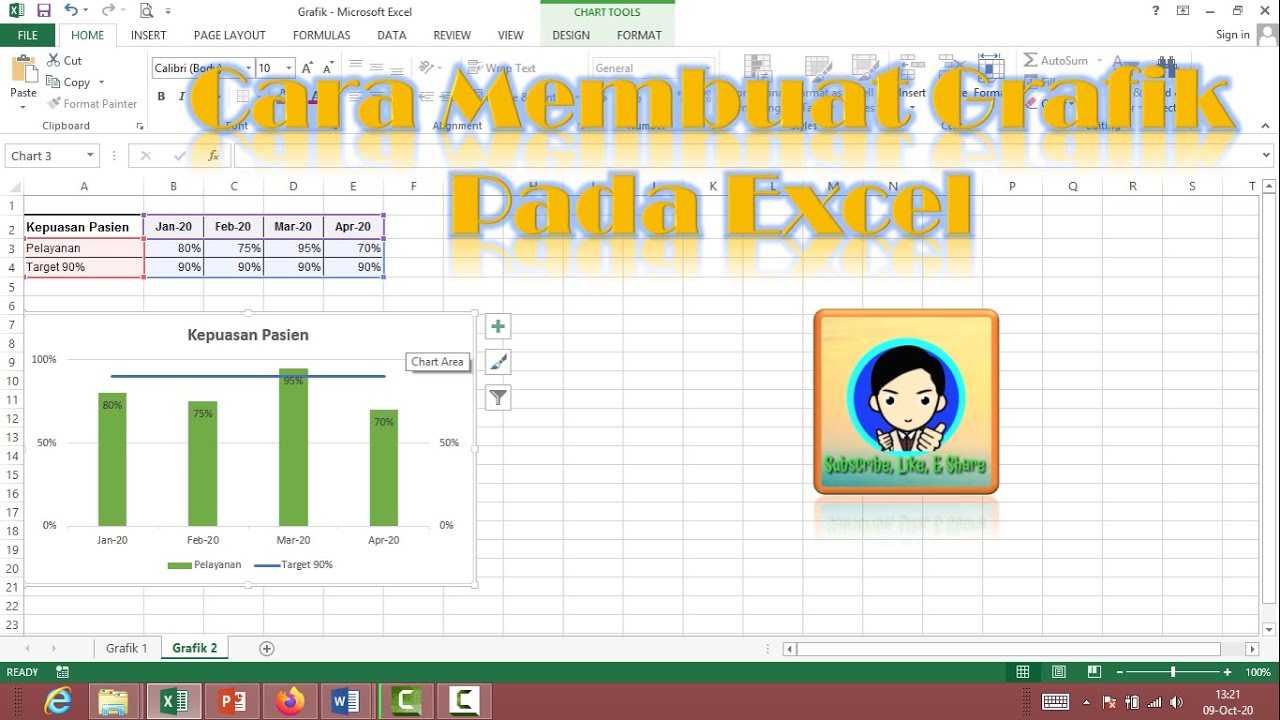Screen dimensions: 1280x720
Task: Click Increase Font Size icon
Action: click(x=307, y=68)
